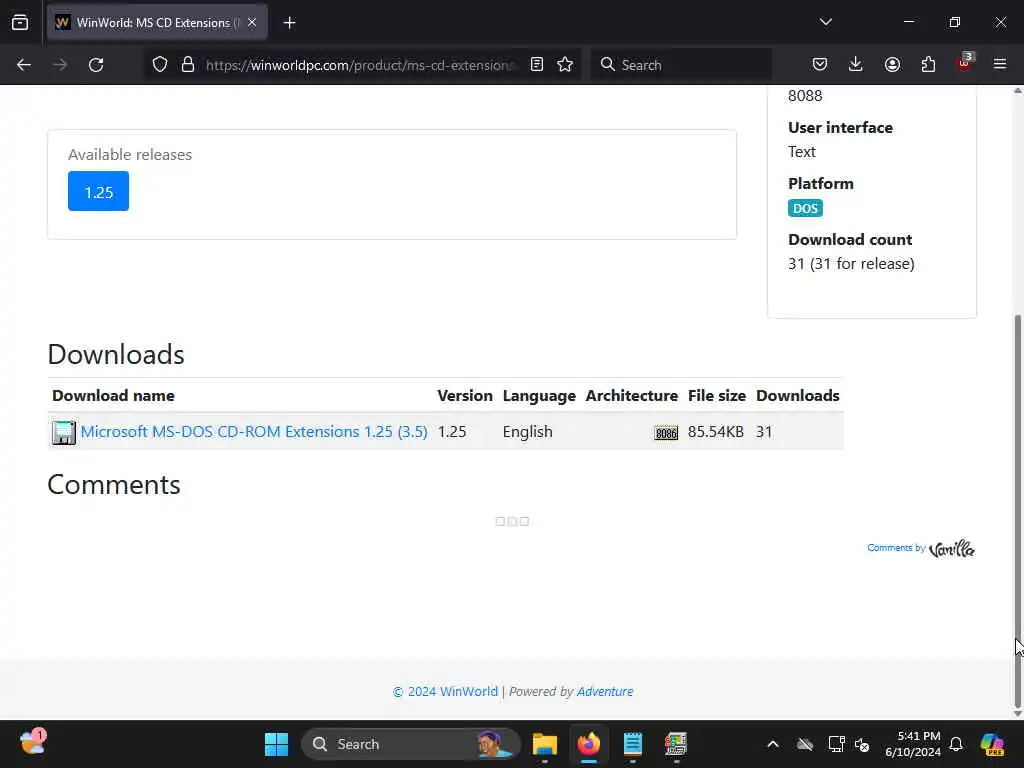Click the Firefox taskbar icon
Viewport: 1024px width, 768px height.
click(589, 744)
